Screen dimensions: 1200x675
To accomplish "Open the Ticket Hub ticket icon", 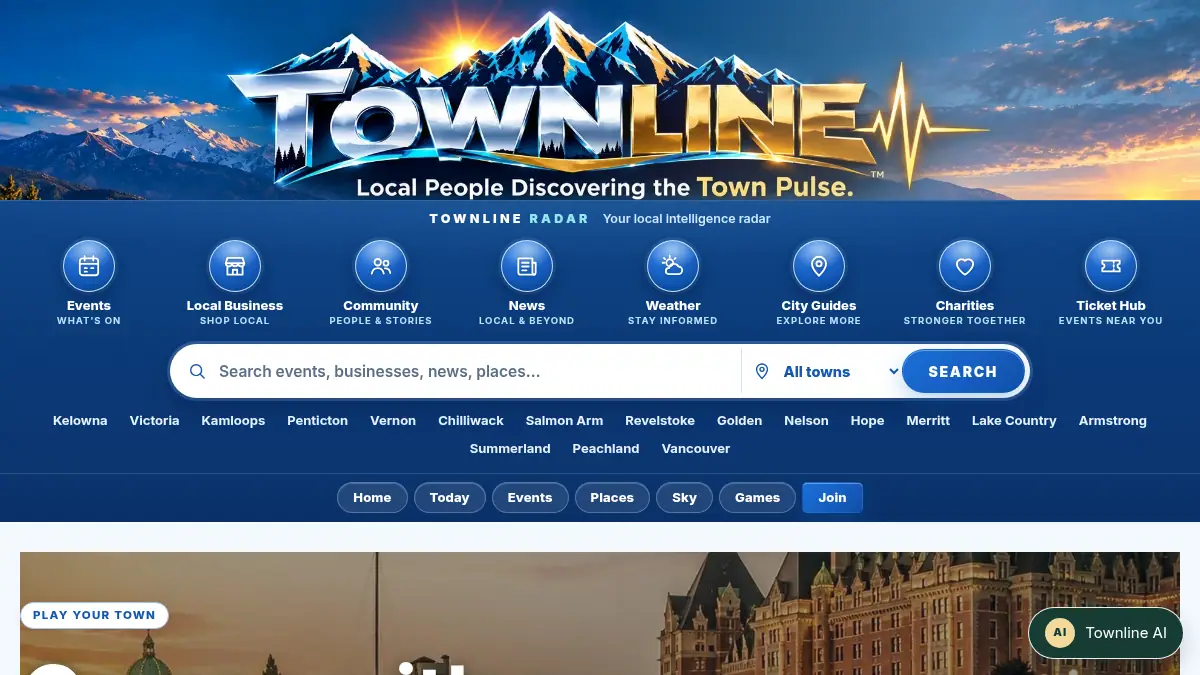I will coord(1111,266).
